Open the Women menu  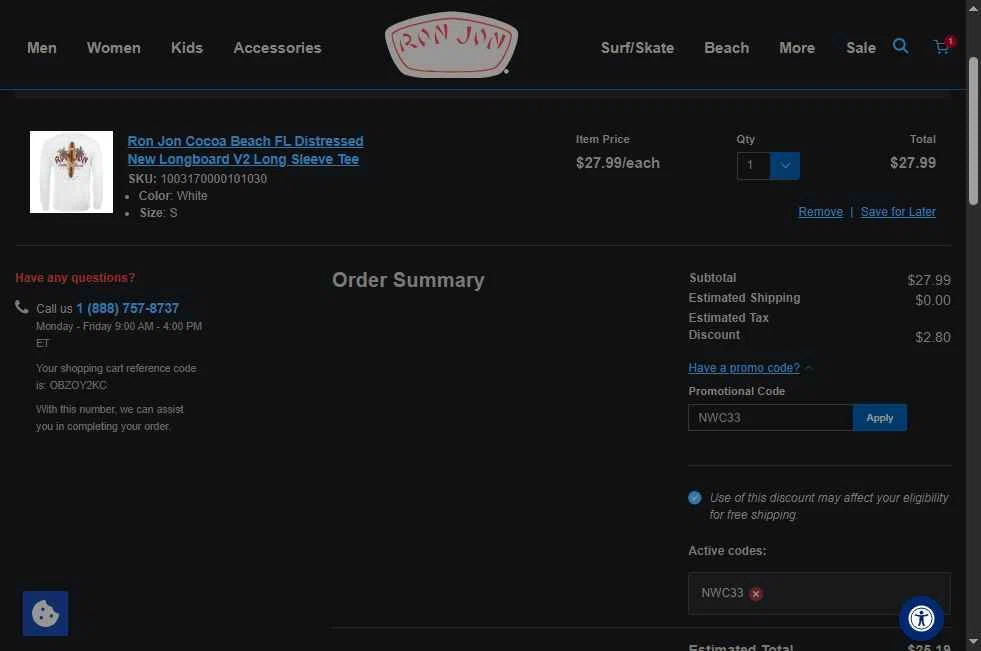tap(114, 48)
